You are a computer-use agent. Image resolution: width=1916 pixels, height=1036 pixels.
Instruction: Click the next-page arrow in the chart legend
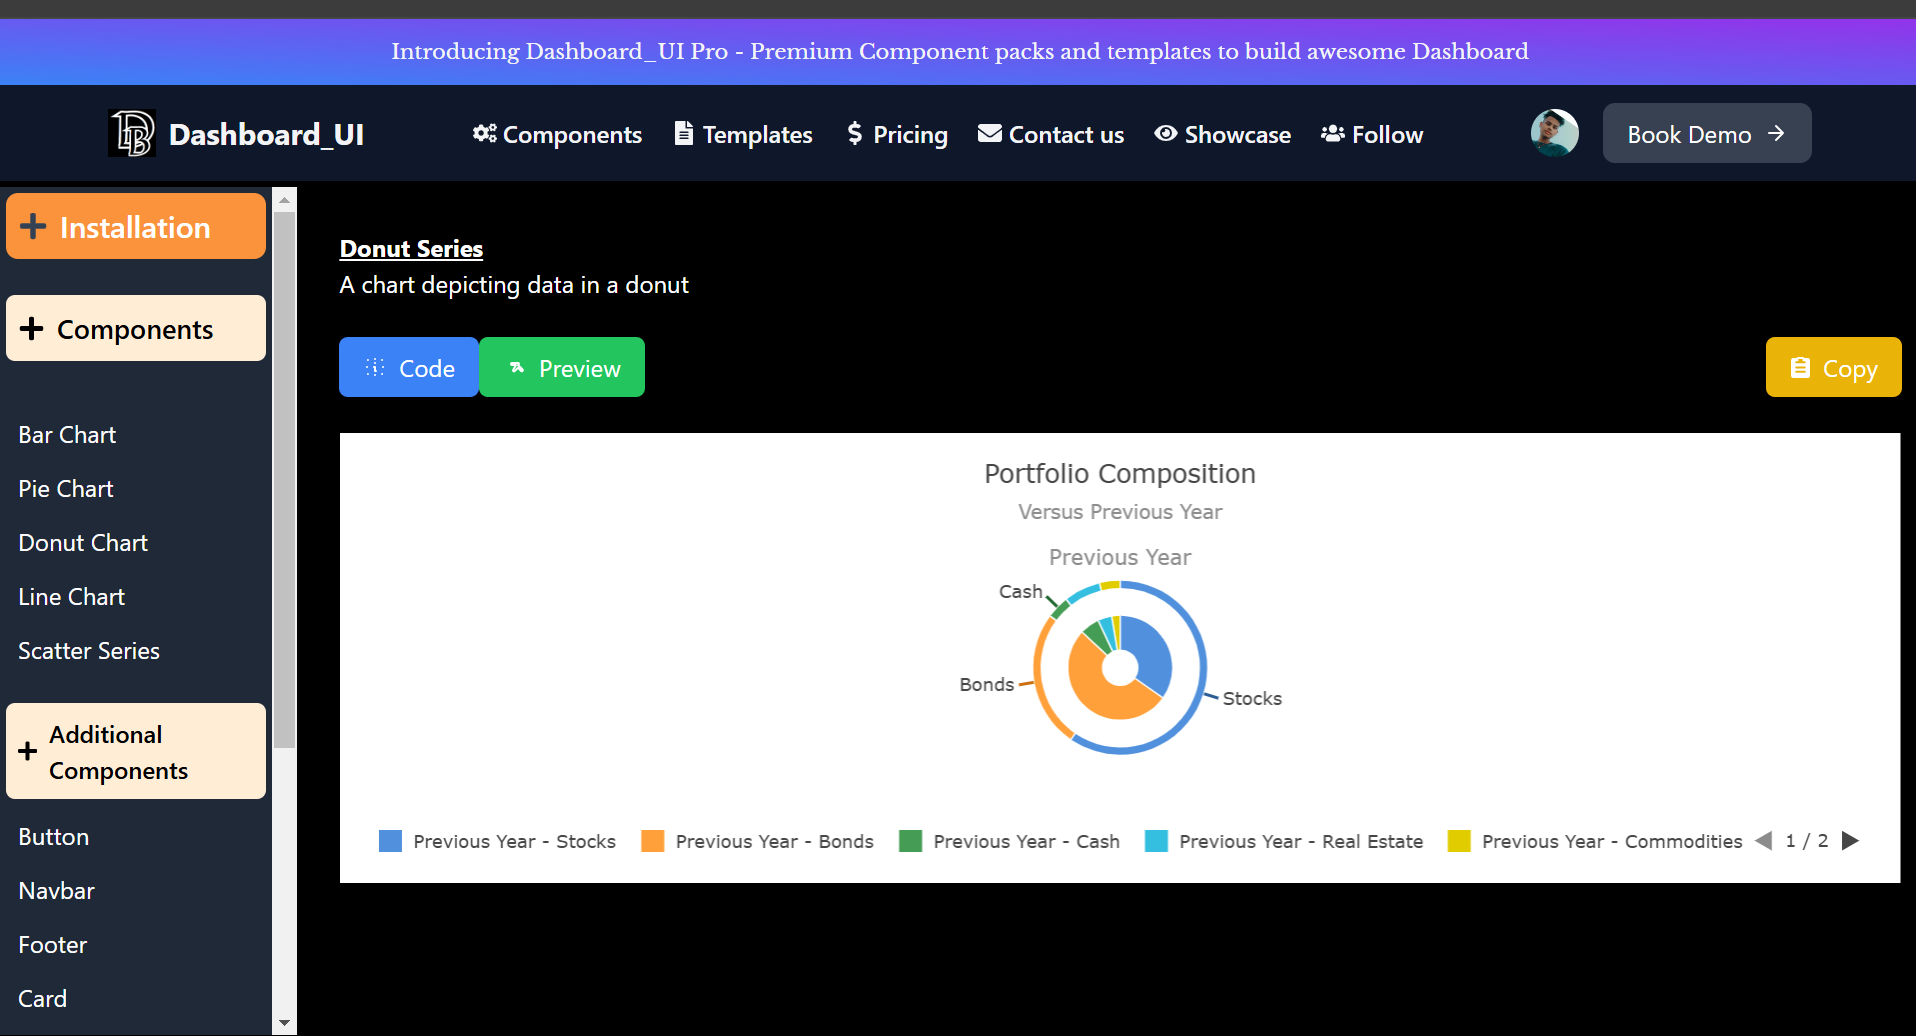point(1852,841)
